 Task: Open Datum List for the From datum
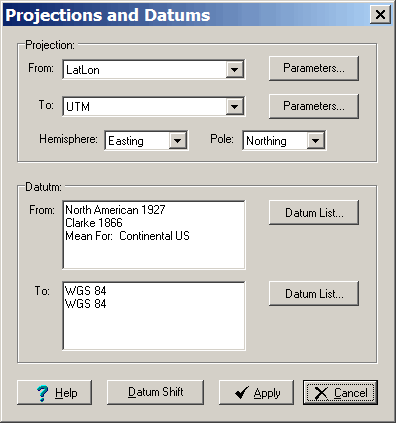point(314,213)
